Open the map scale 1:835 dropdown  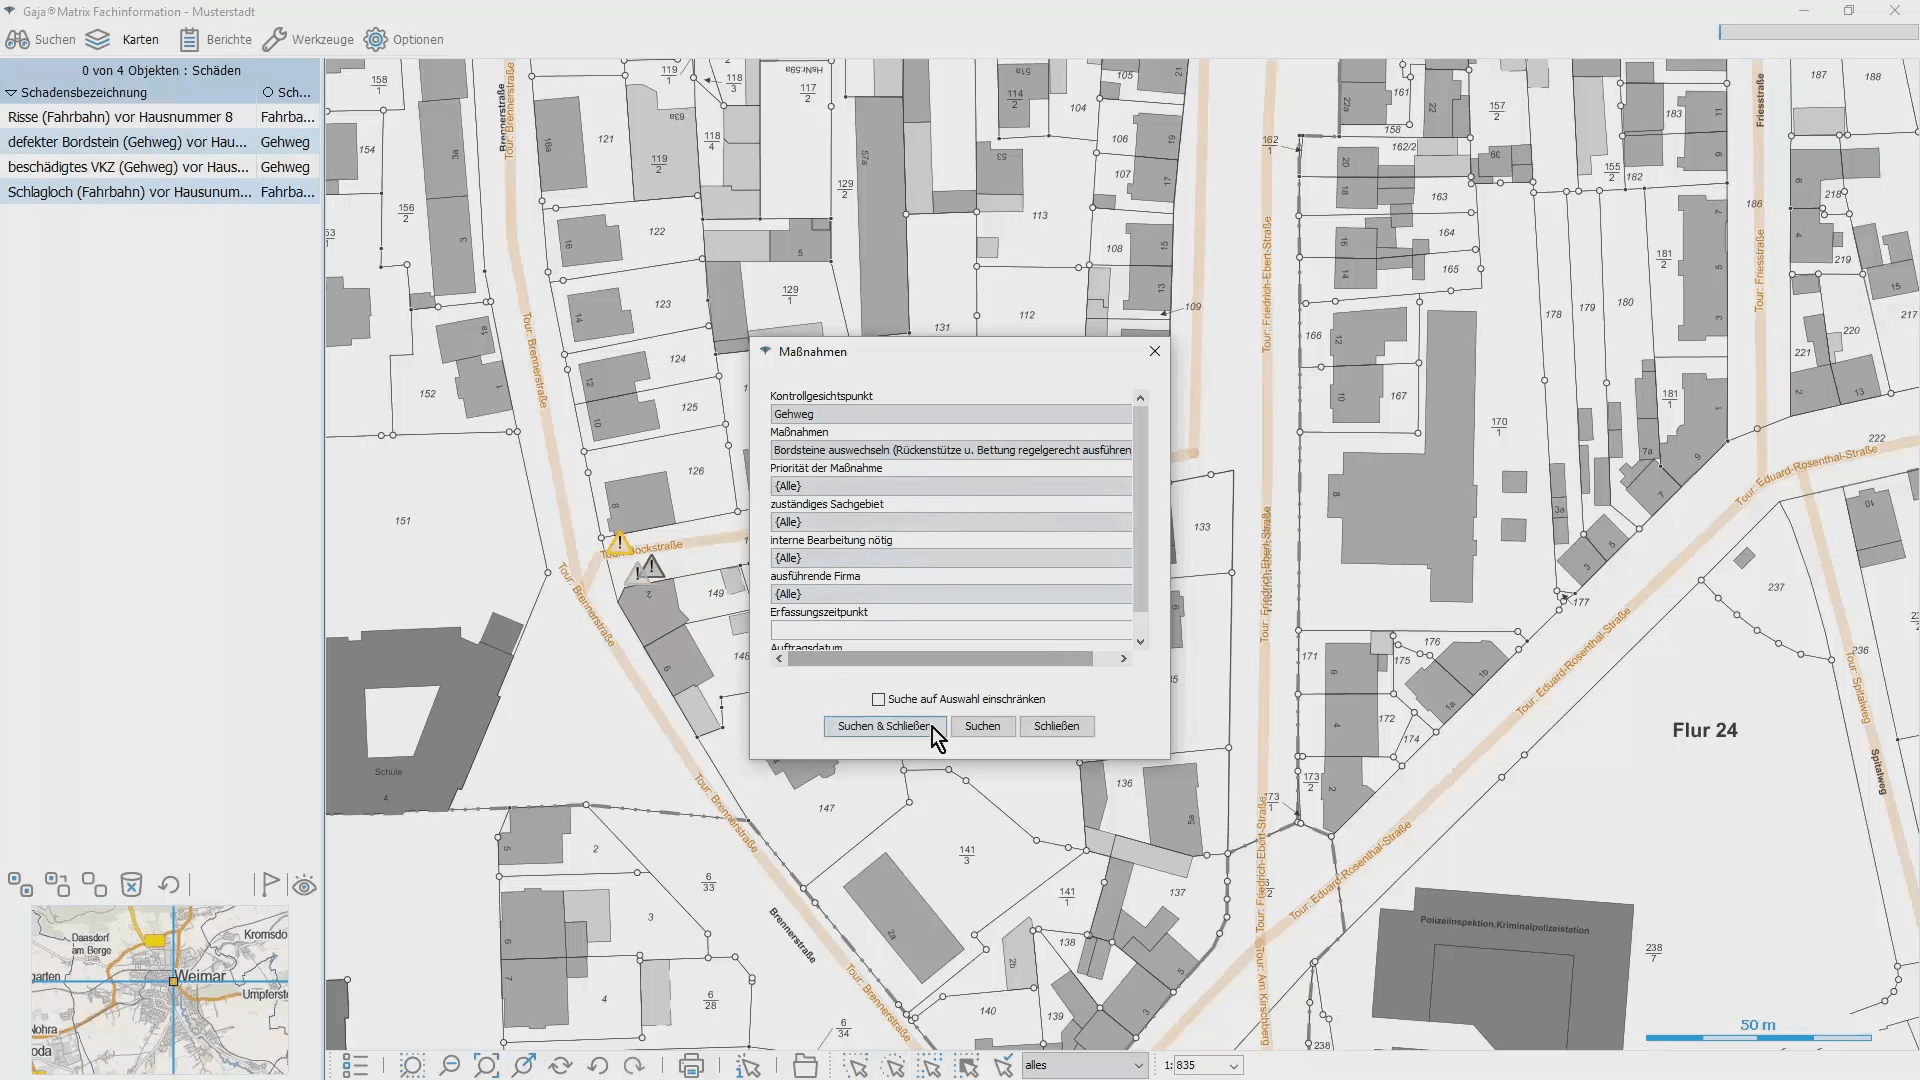tap(1234, 1066)
